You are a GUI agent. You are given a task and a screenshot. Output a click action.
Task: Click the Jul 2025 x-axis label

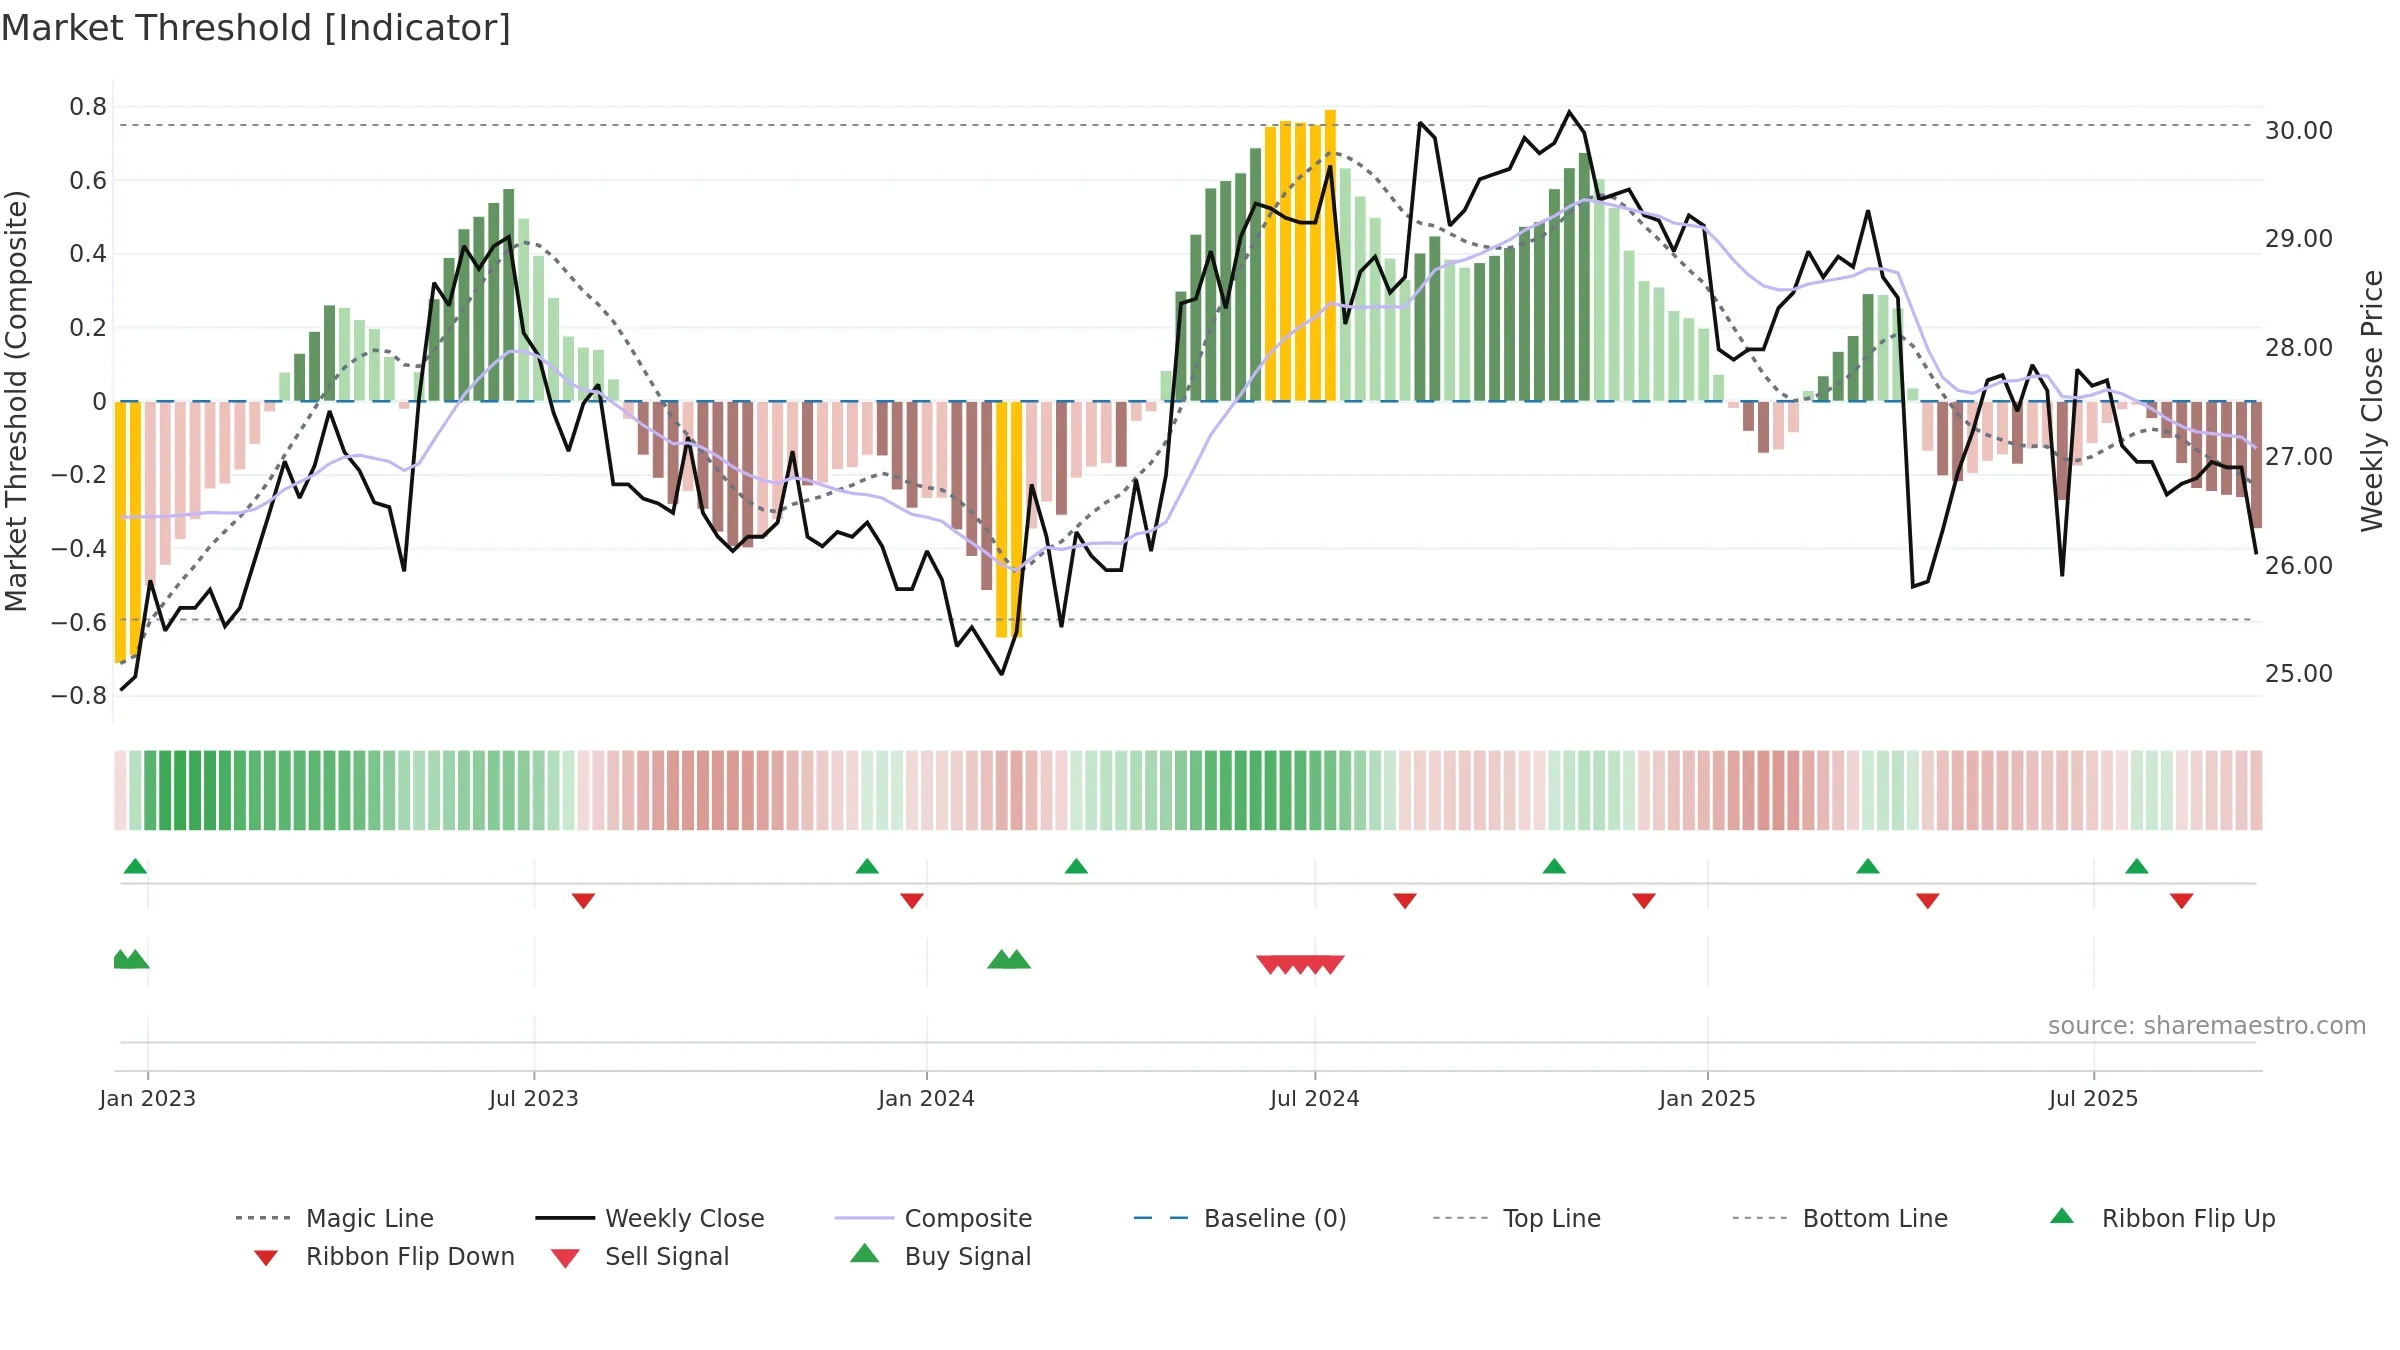pos(2094,1098)
